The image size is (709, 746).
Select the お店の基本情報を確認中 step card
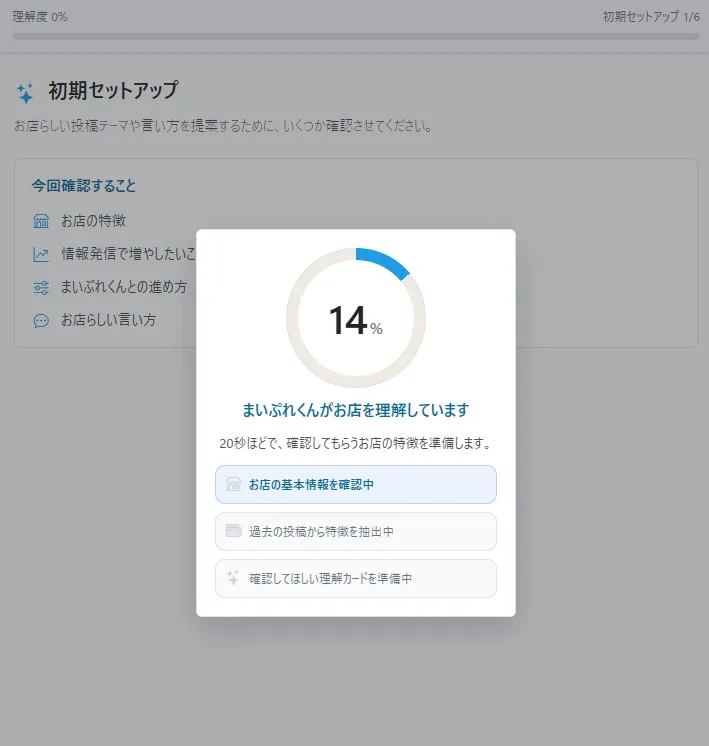click(356, 484)
